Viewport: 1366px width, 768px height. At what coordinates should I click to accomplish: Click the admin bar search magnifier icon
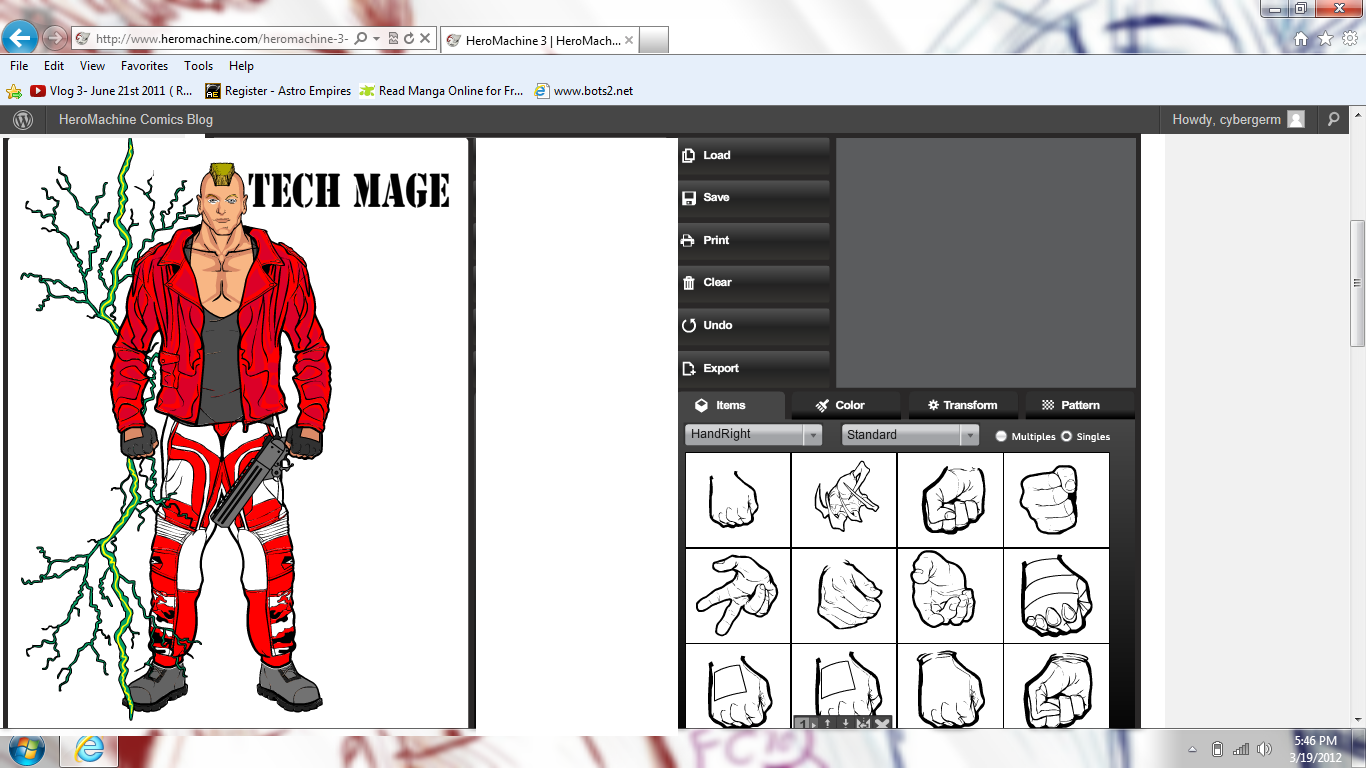point(1333,120)
